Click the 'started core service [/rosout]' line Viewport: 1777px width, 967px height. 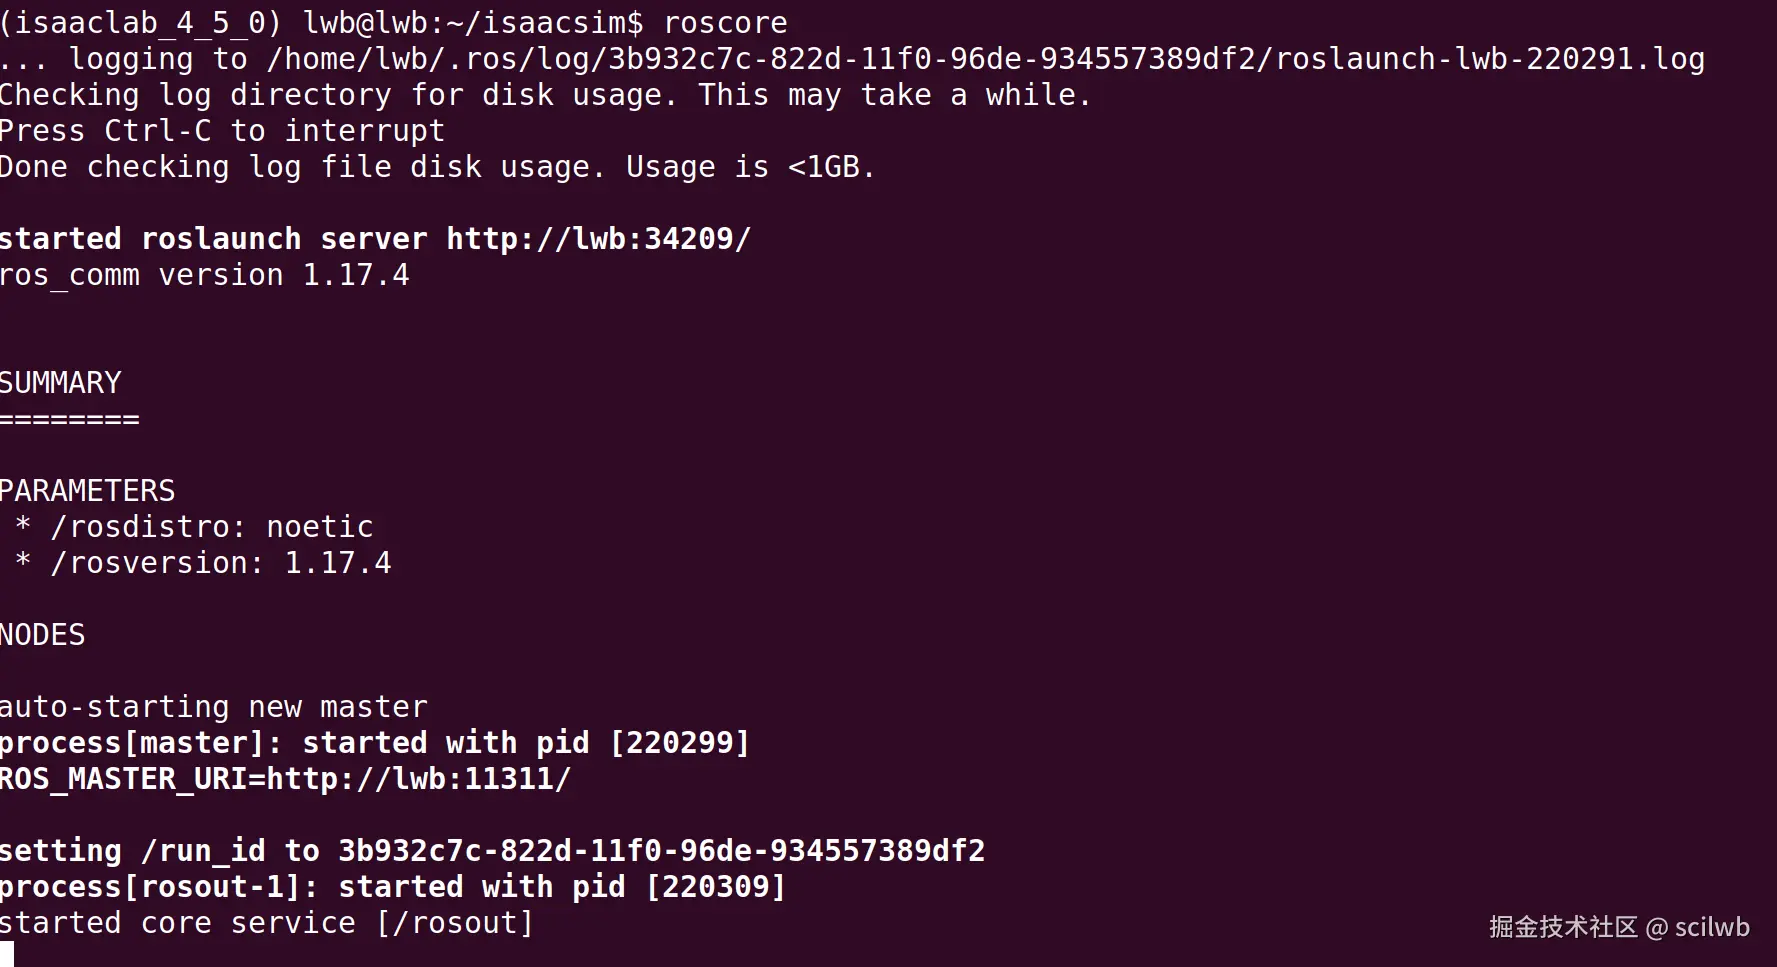(266, 923)
